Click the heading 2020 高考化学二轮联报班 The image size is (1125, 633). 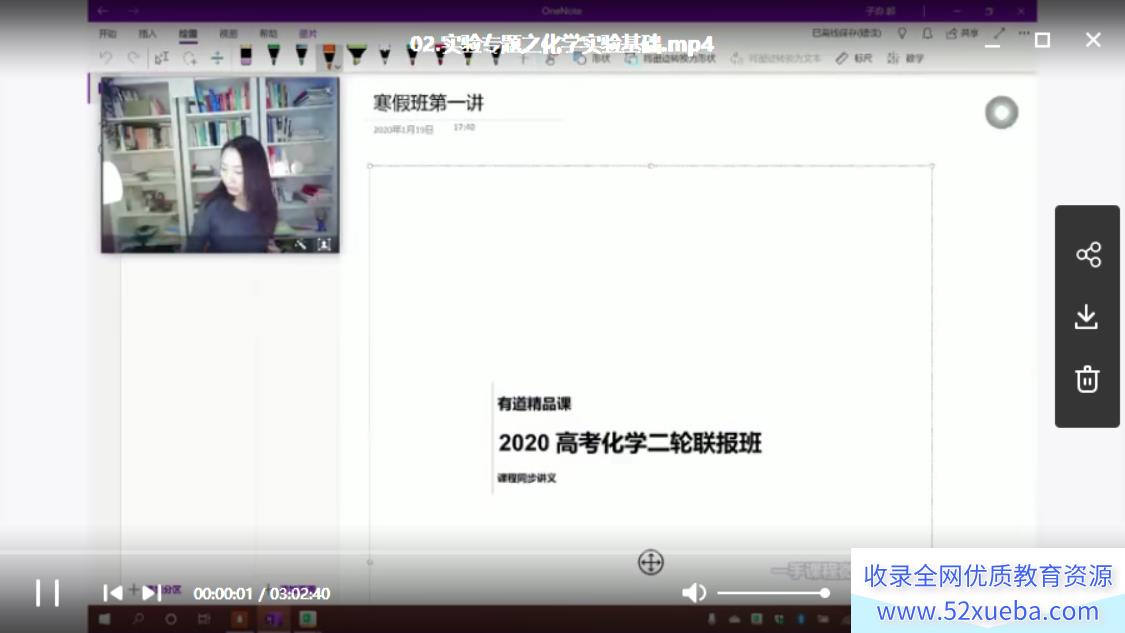pyautogui.click(x=630, y=443)
